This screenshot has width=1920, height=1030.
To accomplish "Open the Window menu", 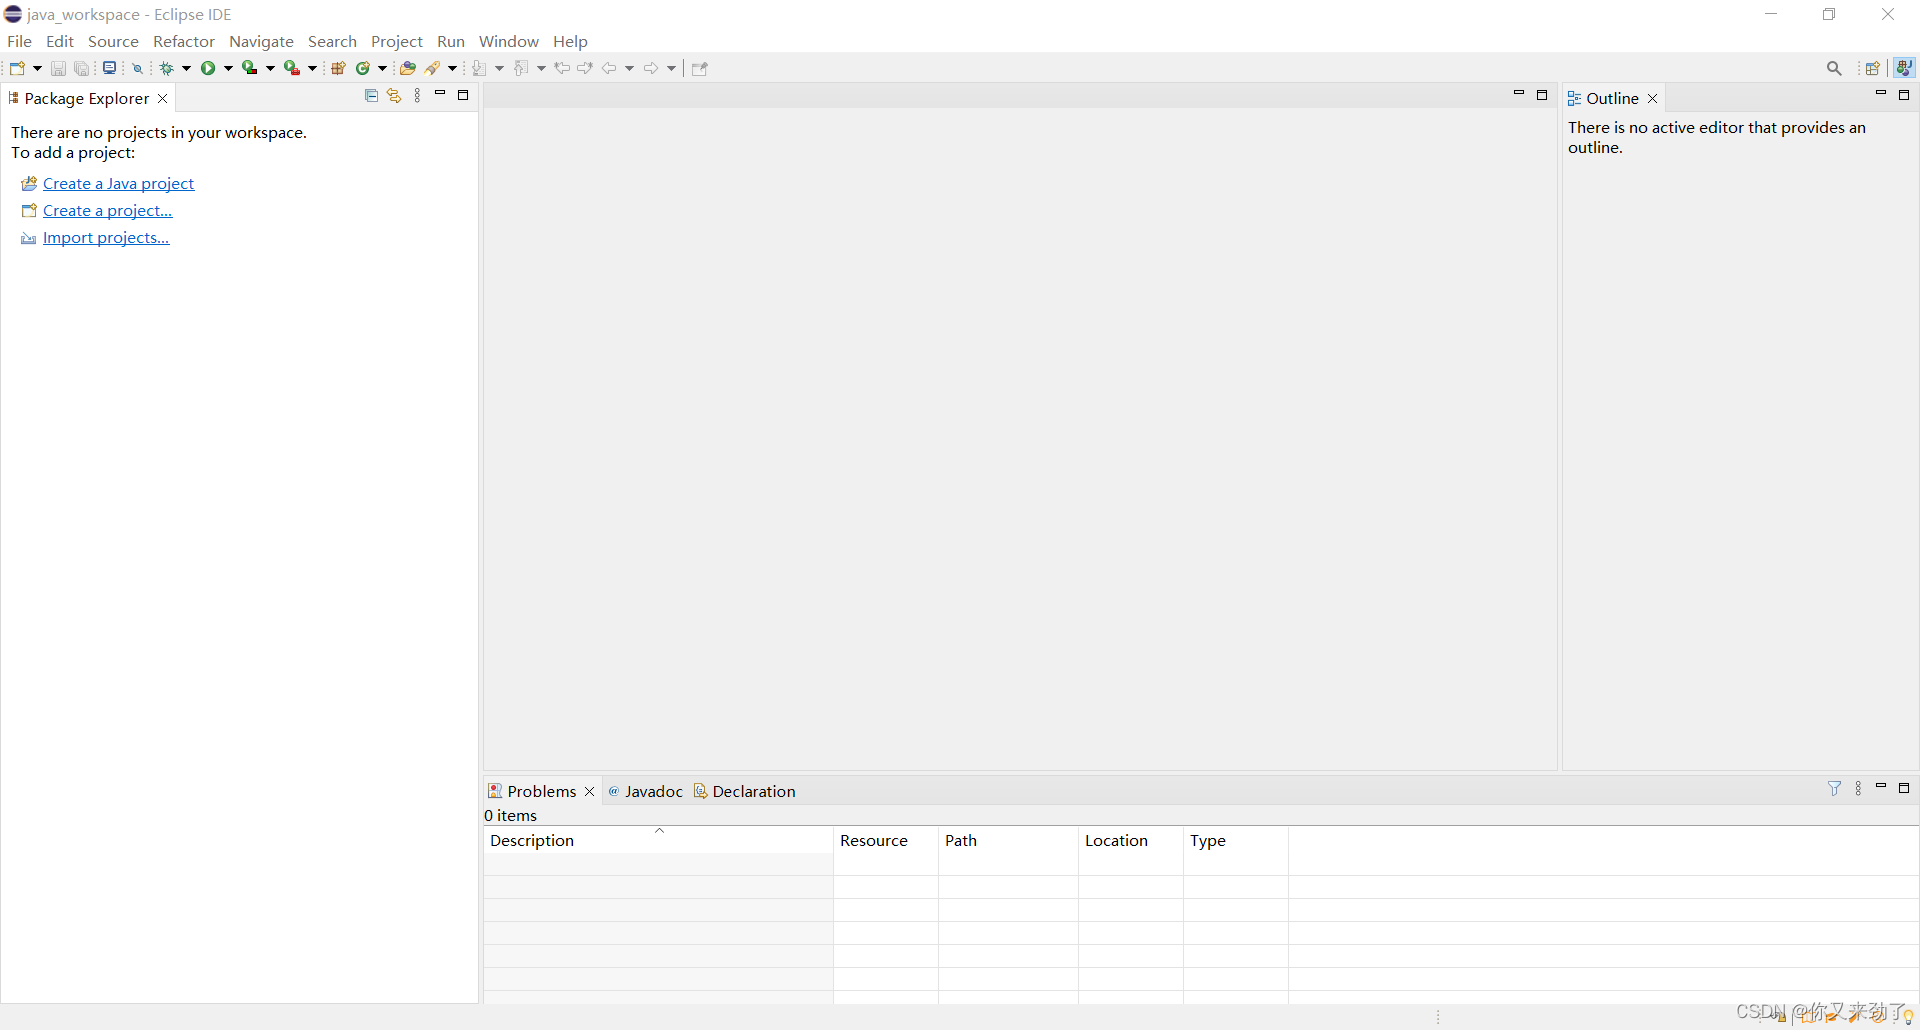I will click(x=509, y=41).
